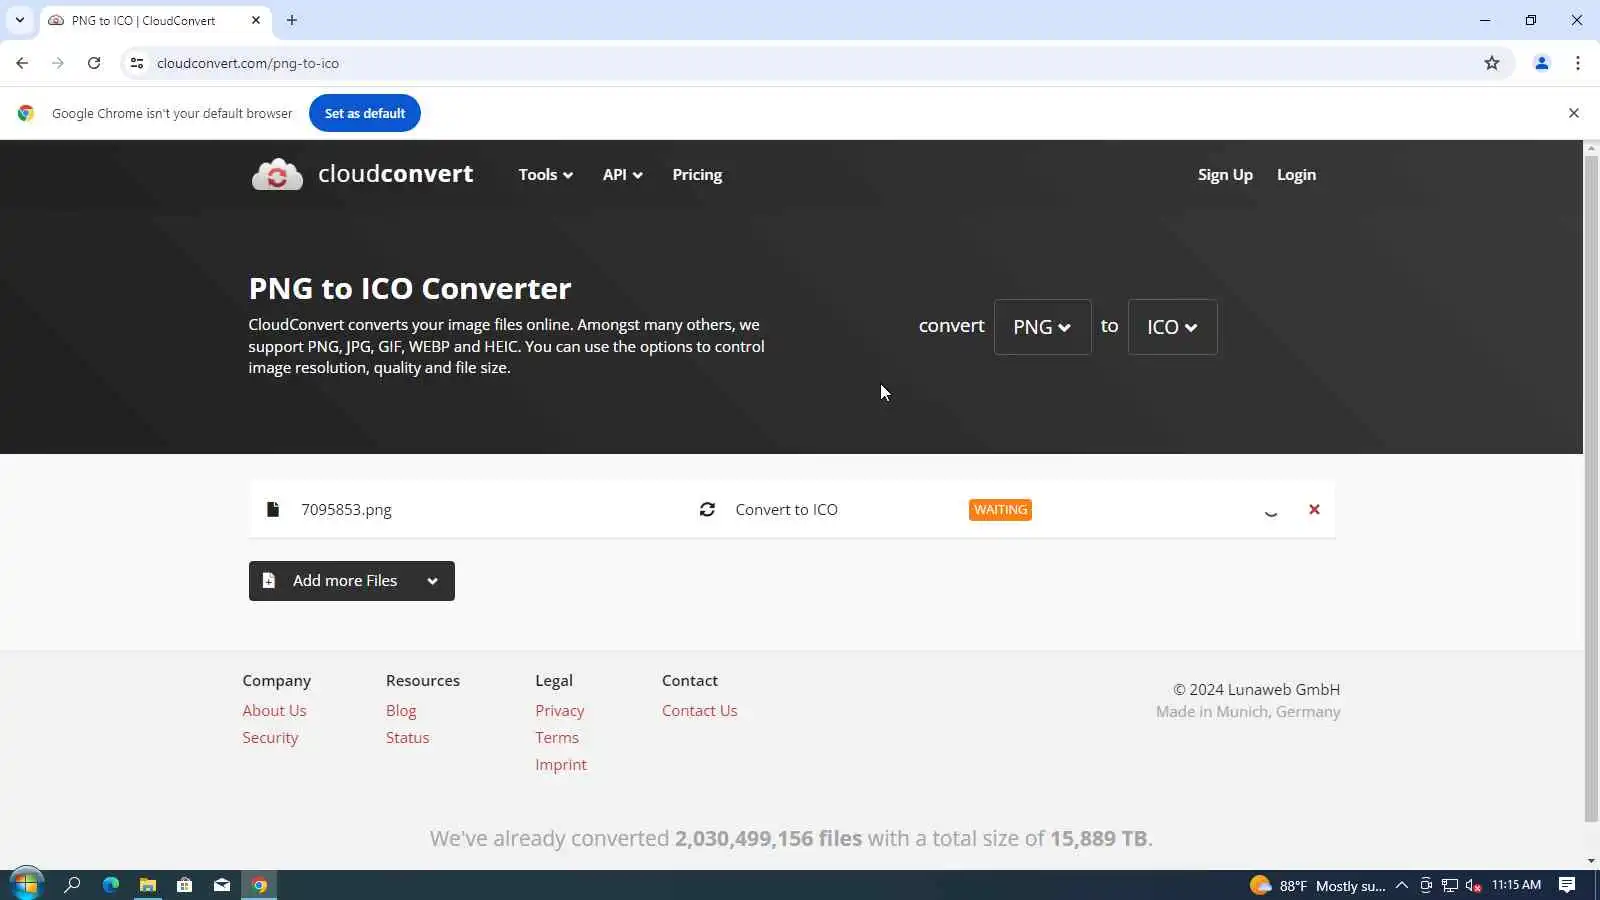The height and width of the screenshot is (900, 1600).
Task: Open the Imprint link
Action: (561, 765)
